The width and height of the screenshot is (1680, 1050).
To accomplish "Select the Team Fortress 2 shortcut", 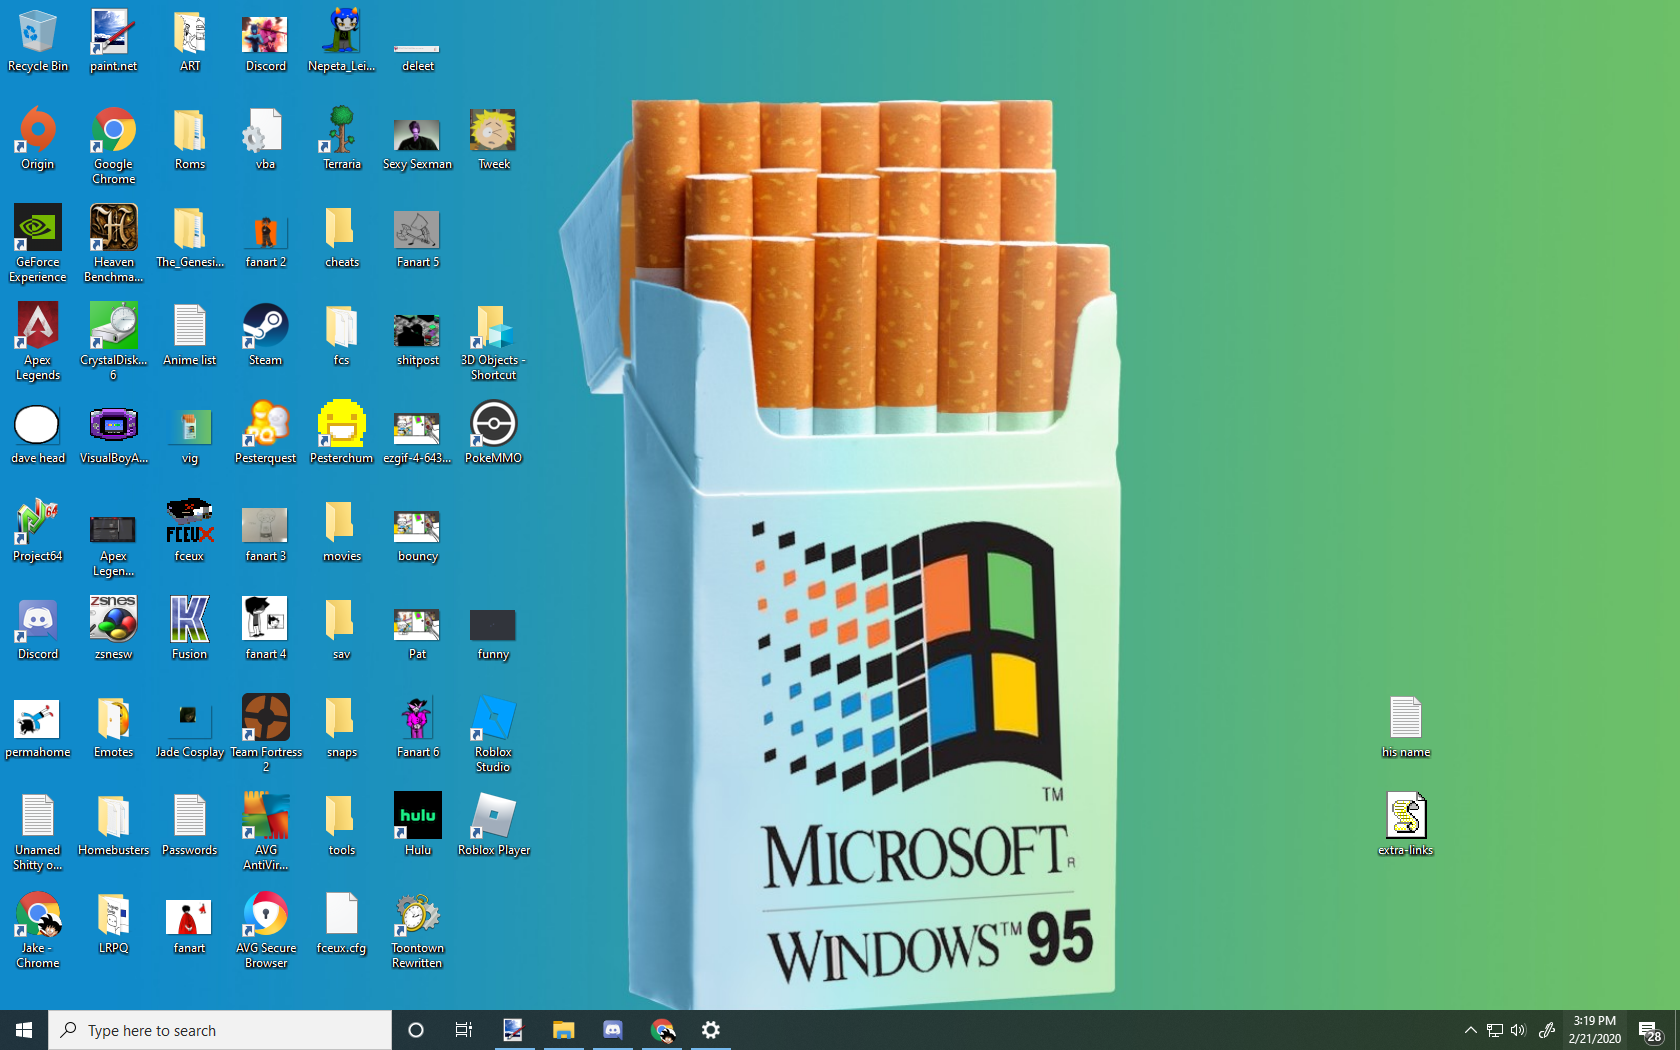I will [x=266, y=734].
